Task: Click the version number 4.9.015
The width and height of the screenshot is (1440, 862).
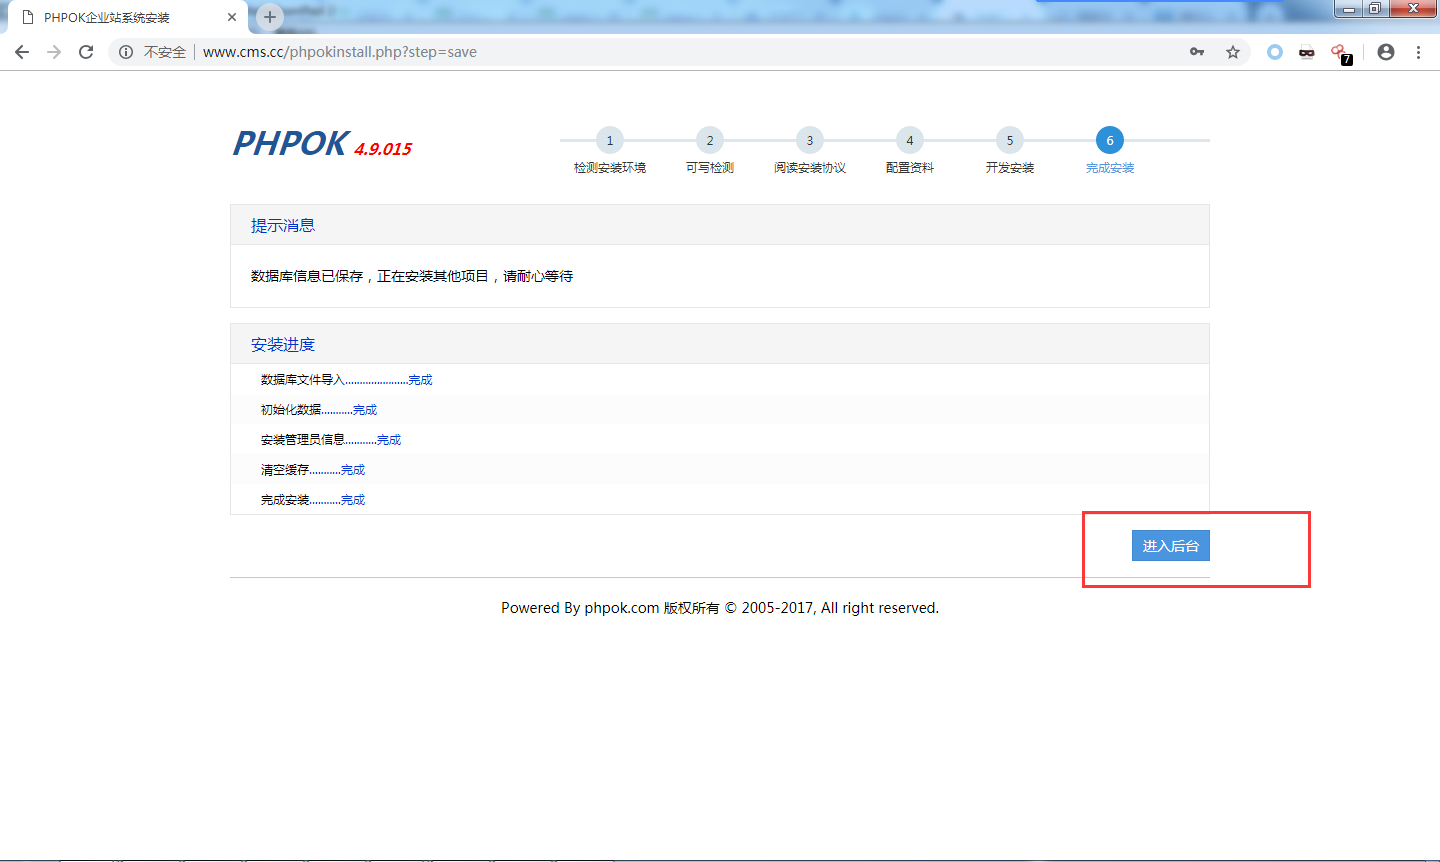Action: click(x=383, y=149)
